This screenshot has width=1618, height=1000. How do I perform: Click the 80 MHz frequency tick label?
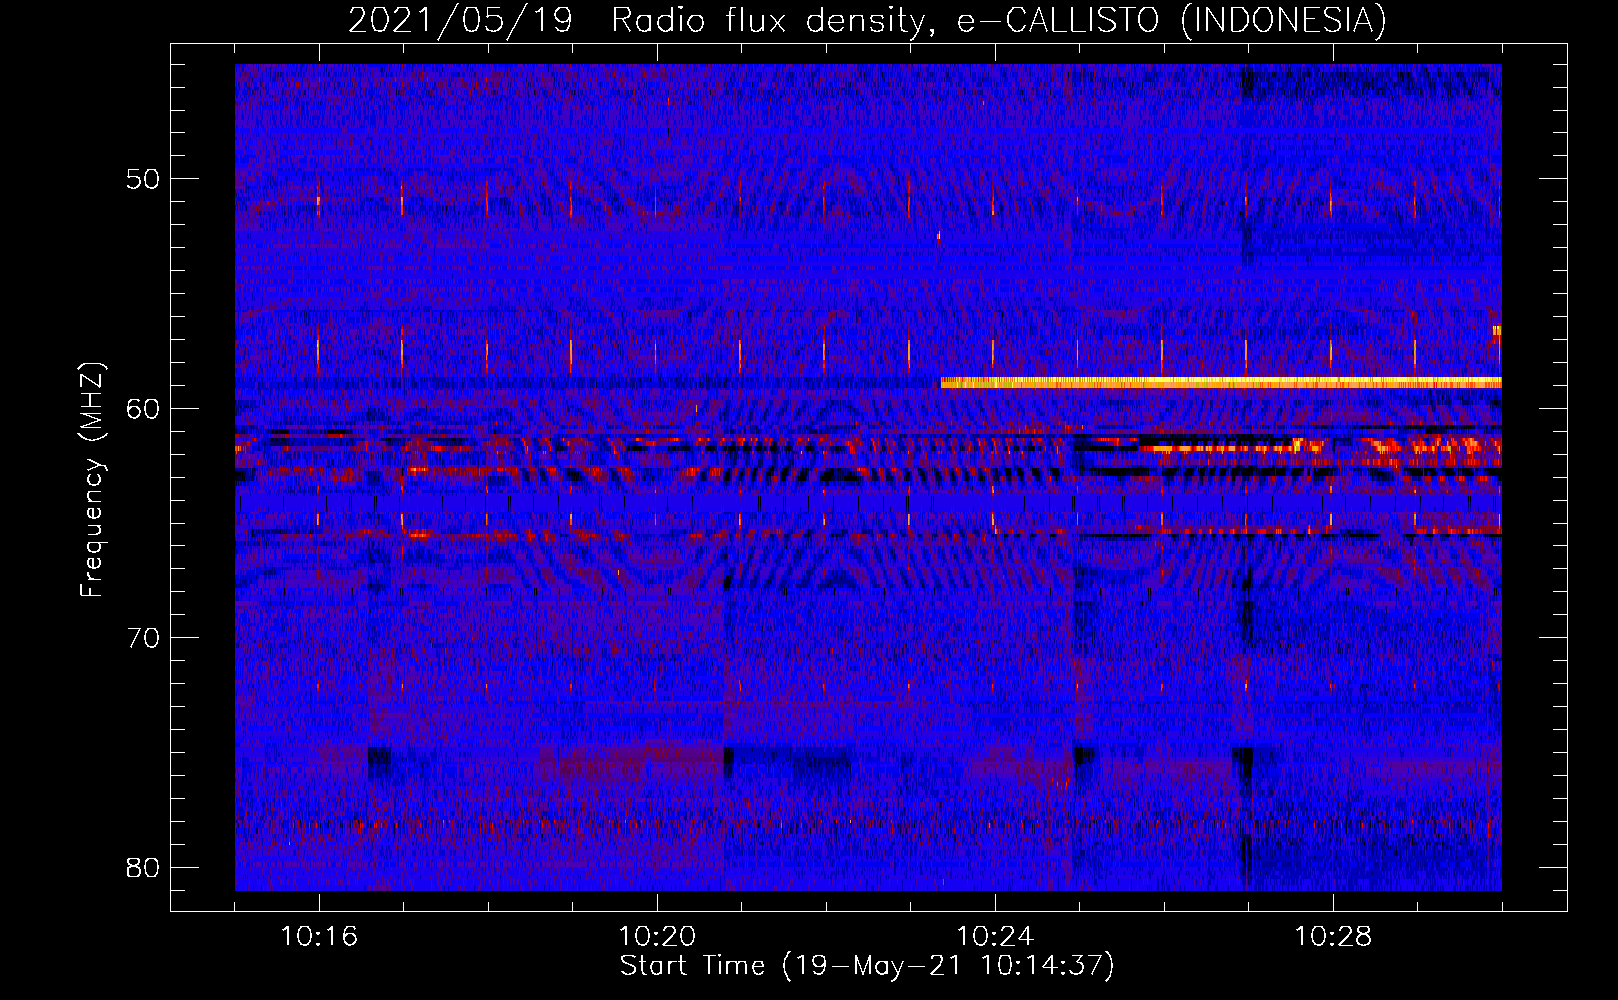click(x=144, y=867)
